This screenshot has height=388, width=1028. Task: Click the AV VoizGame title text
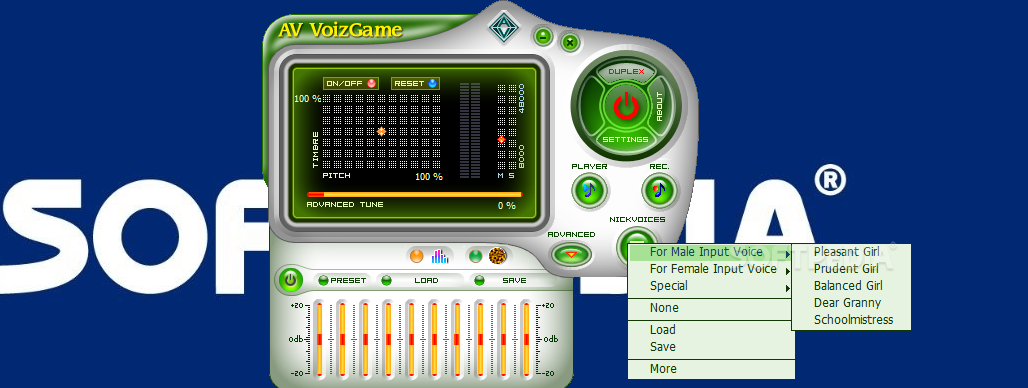[x=340, y=30]
